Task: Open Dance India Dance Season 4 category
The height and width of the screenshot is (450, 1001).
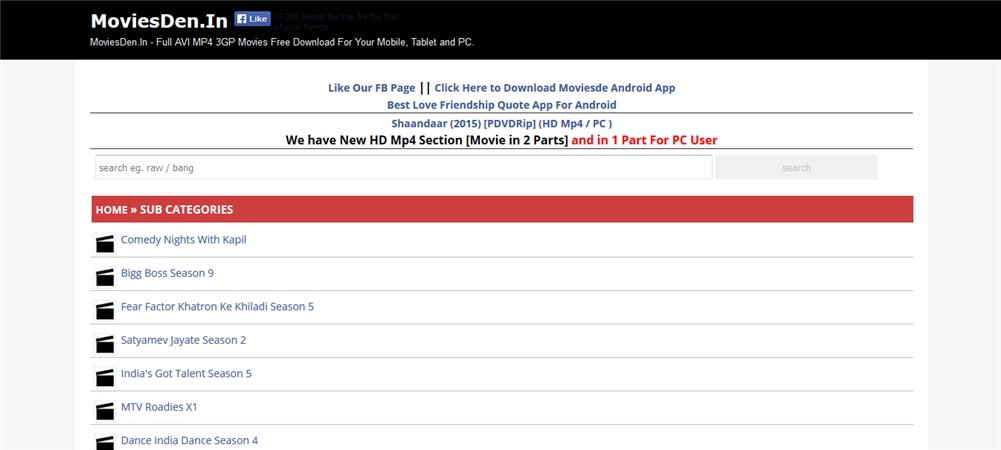Action: (x=190, y=440)
